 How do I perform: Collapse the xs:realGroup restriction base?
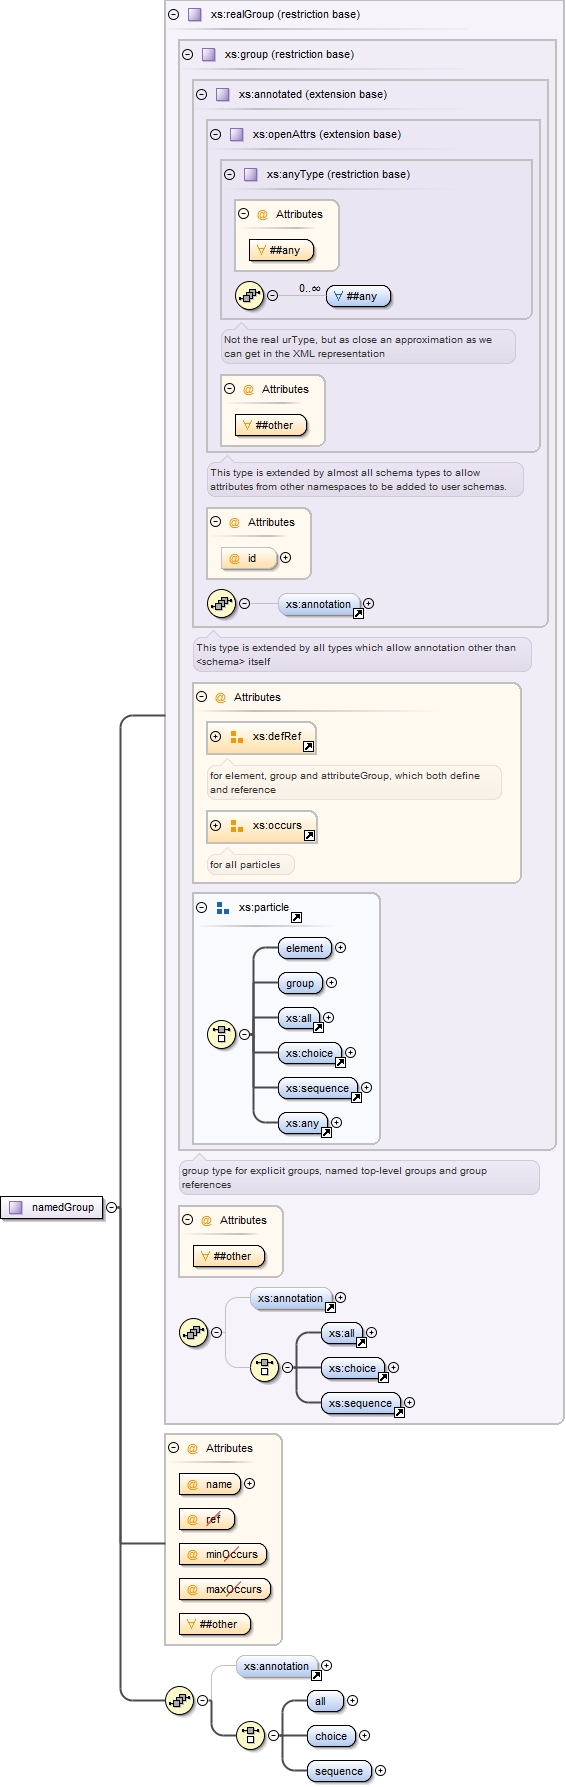click(174, 15)
